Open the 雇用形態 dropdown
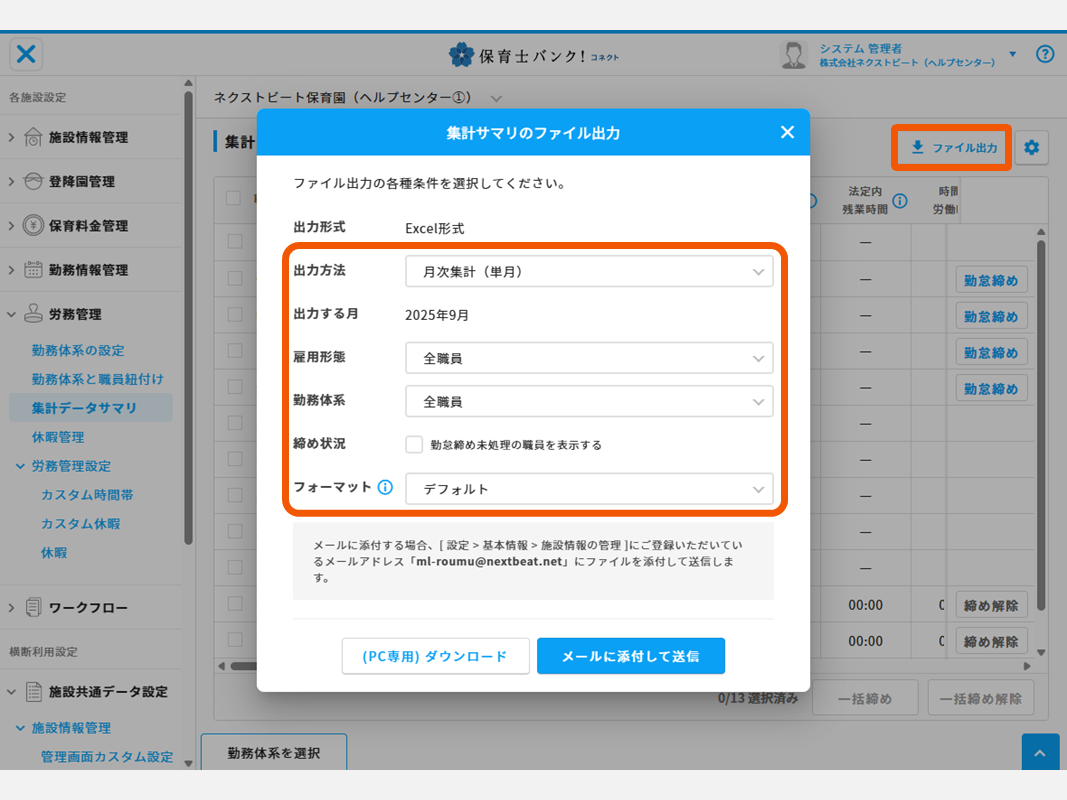1067x800 pixels. click(588, 357)
